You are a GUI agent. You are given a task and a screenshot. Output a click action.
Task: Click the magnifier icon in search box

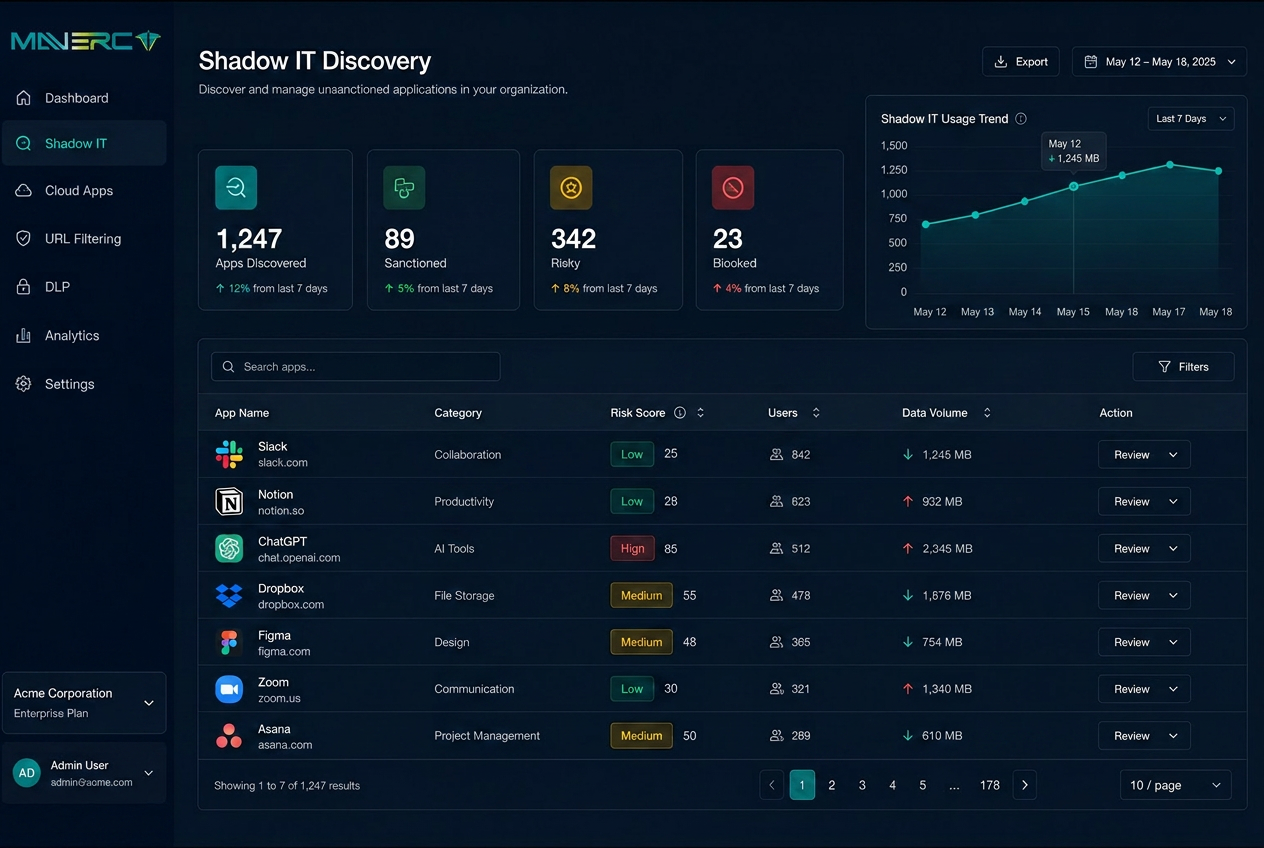229,367
